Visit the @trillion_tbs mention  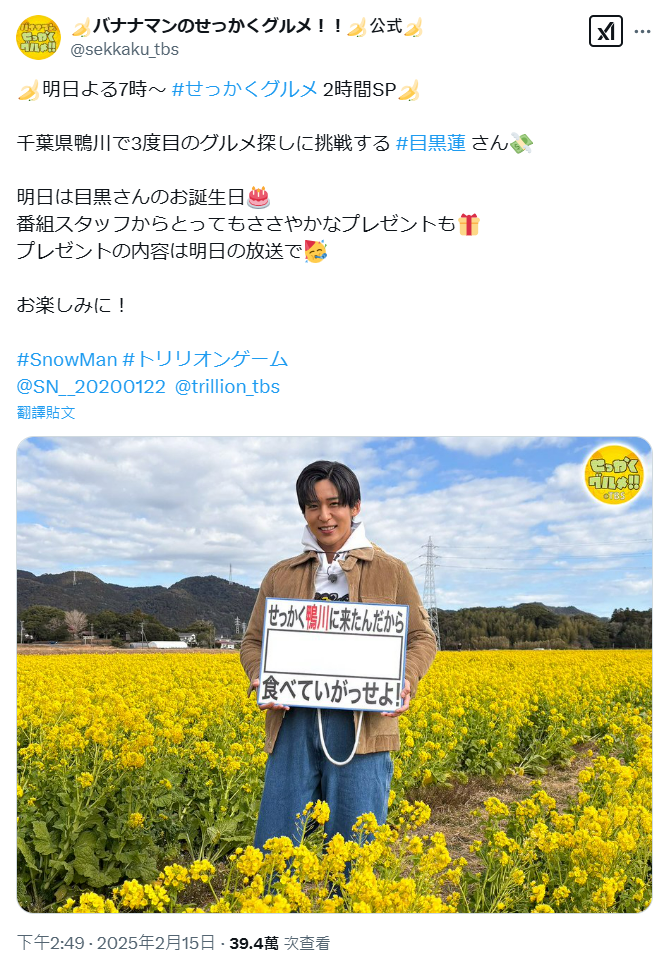click(x=228, y=387)
